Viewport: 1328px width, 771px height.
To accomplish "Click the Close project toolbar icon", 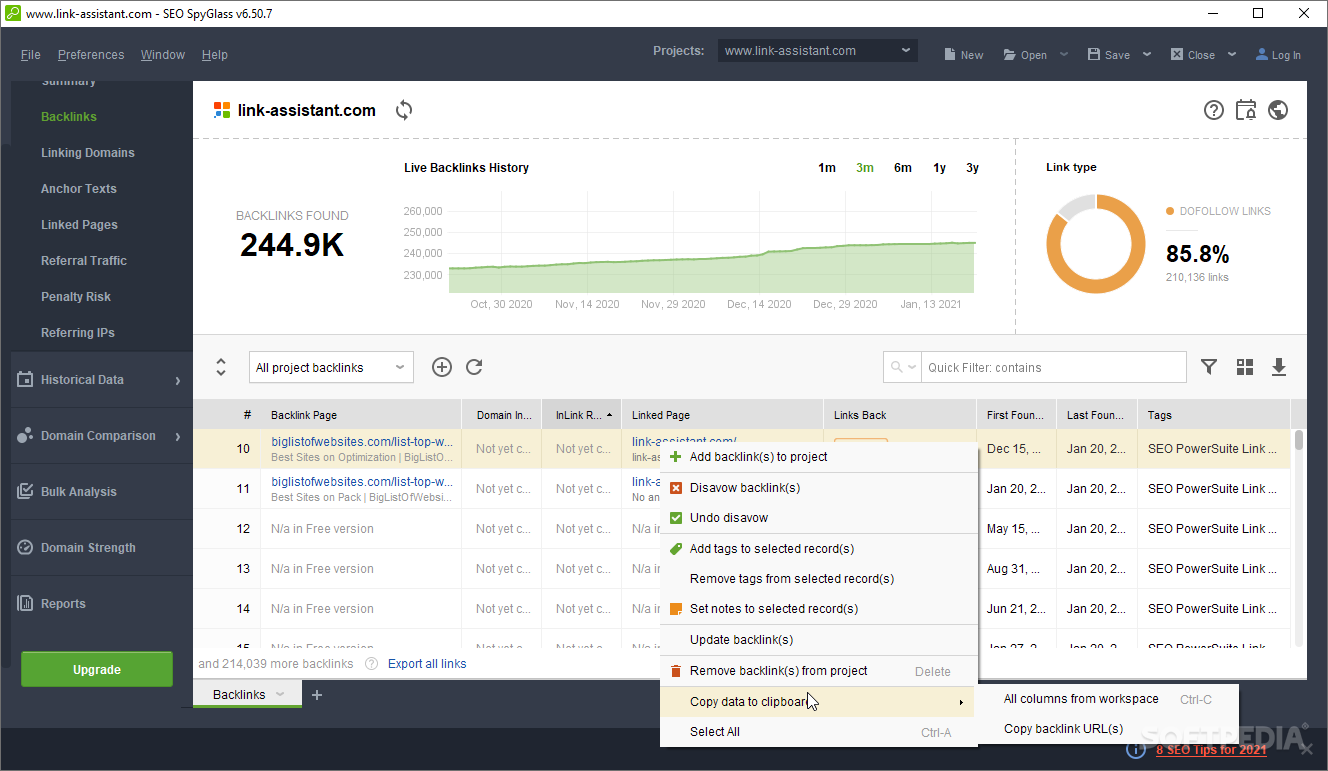I will coord(1177,55).
